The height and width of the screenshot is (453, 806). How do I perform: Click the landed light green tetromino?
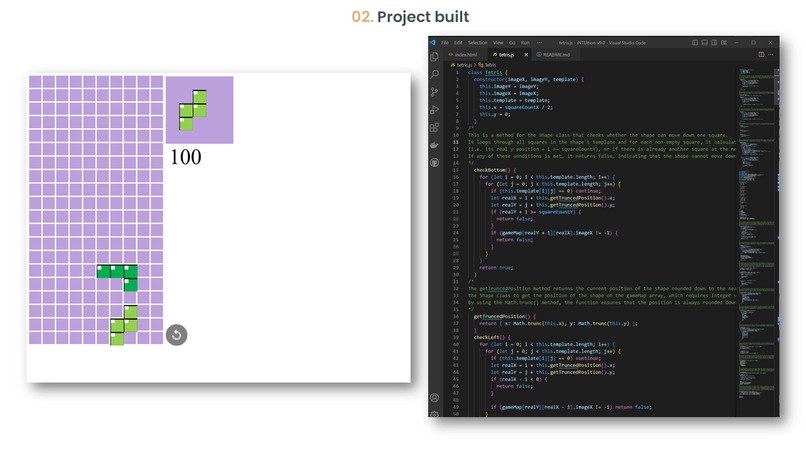tap(124, 325)
